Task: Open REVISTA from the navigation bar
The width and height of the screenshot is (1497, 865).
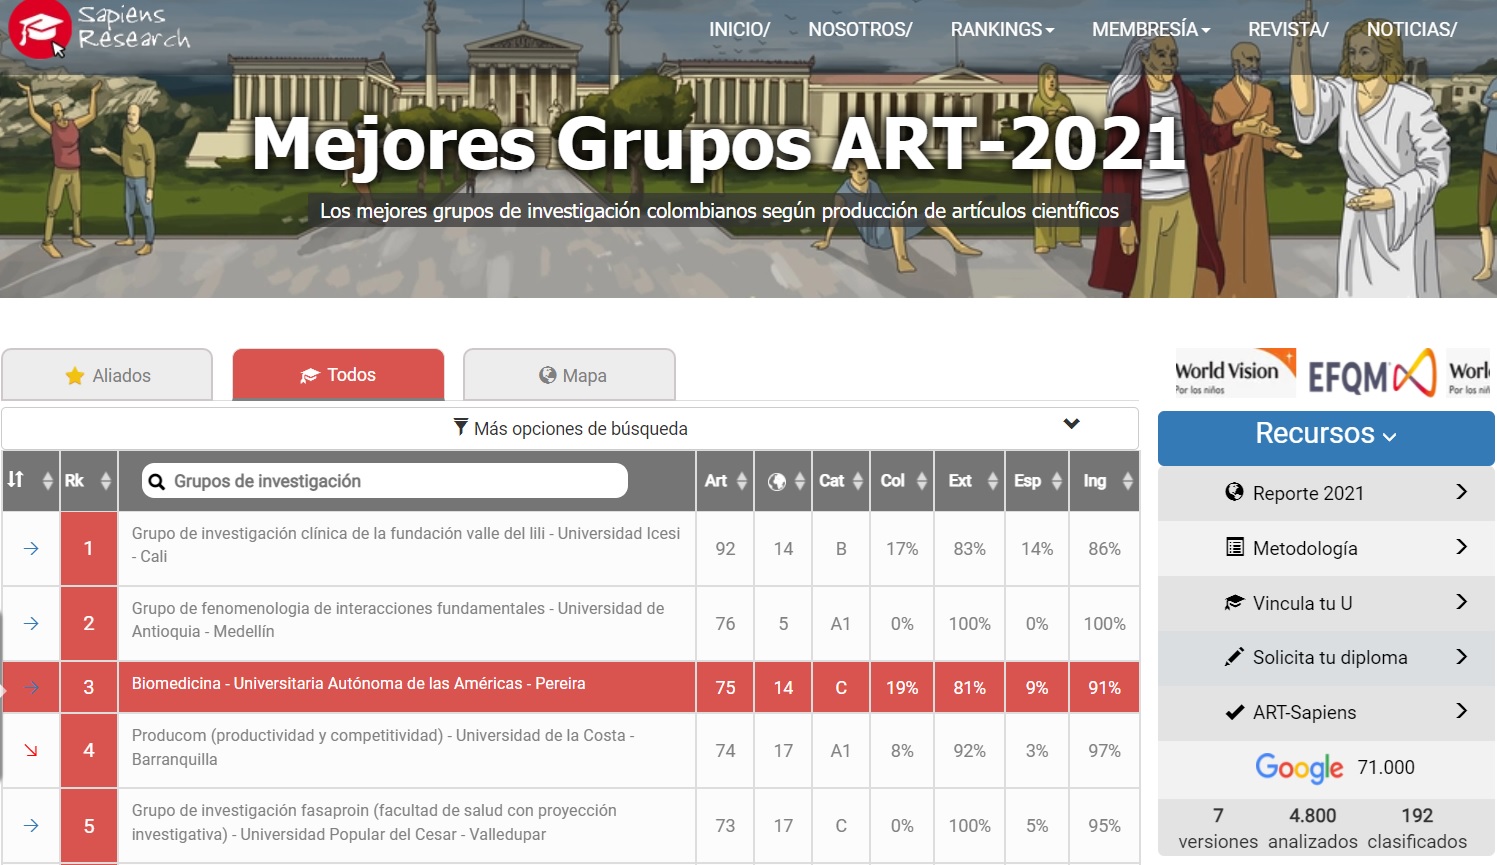Action: point(1288,29)
